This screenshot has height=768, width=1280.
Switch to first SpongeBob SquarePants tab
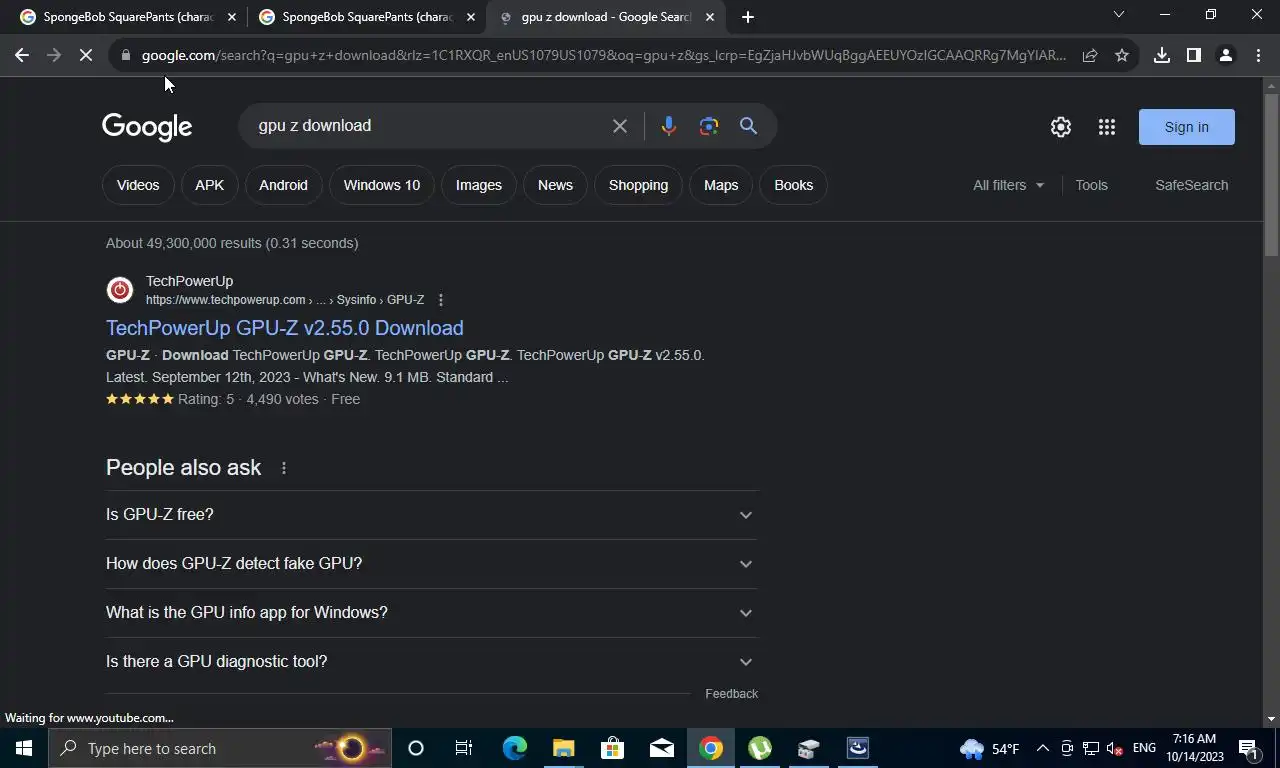[x=127, y=17]
